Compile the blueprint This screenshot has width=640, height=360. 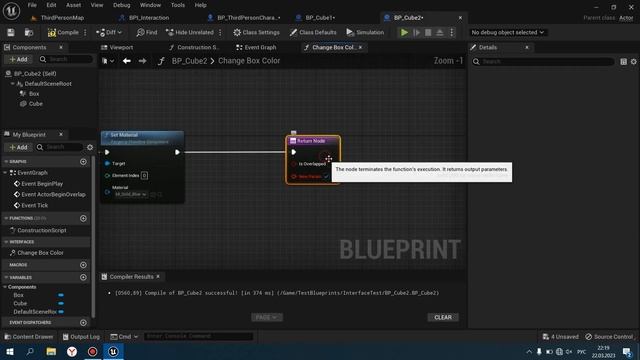(63, 32)
